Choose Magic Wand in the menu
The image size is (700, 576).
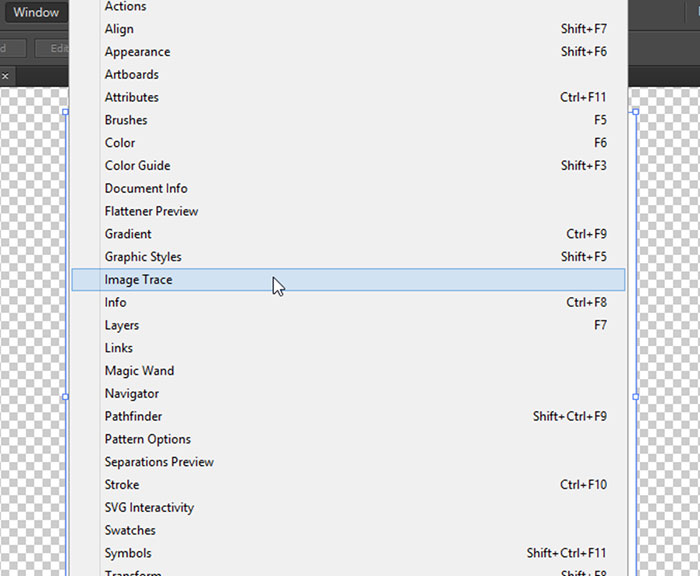[139, 371]
